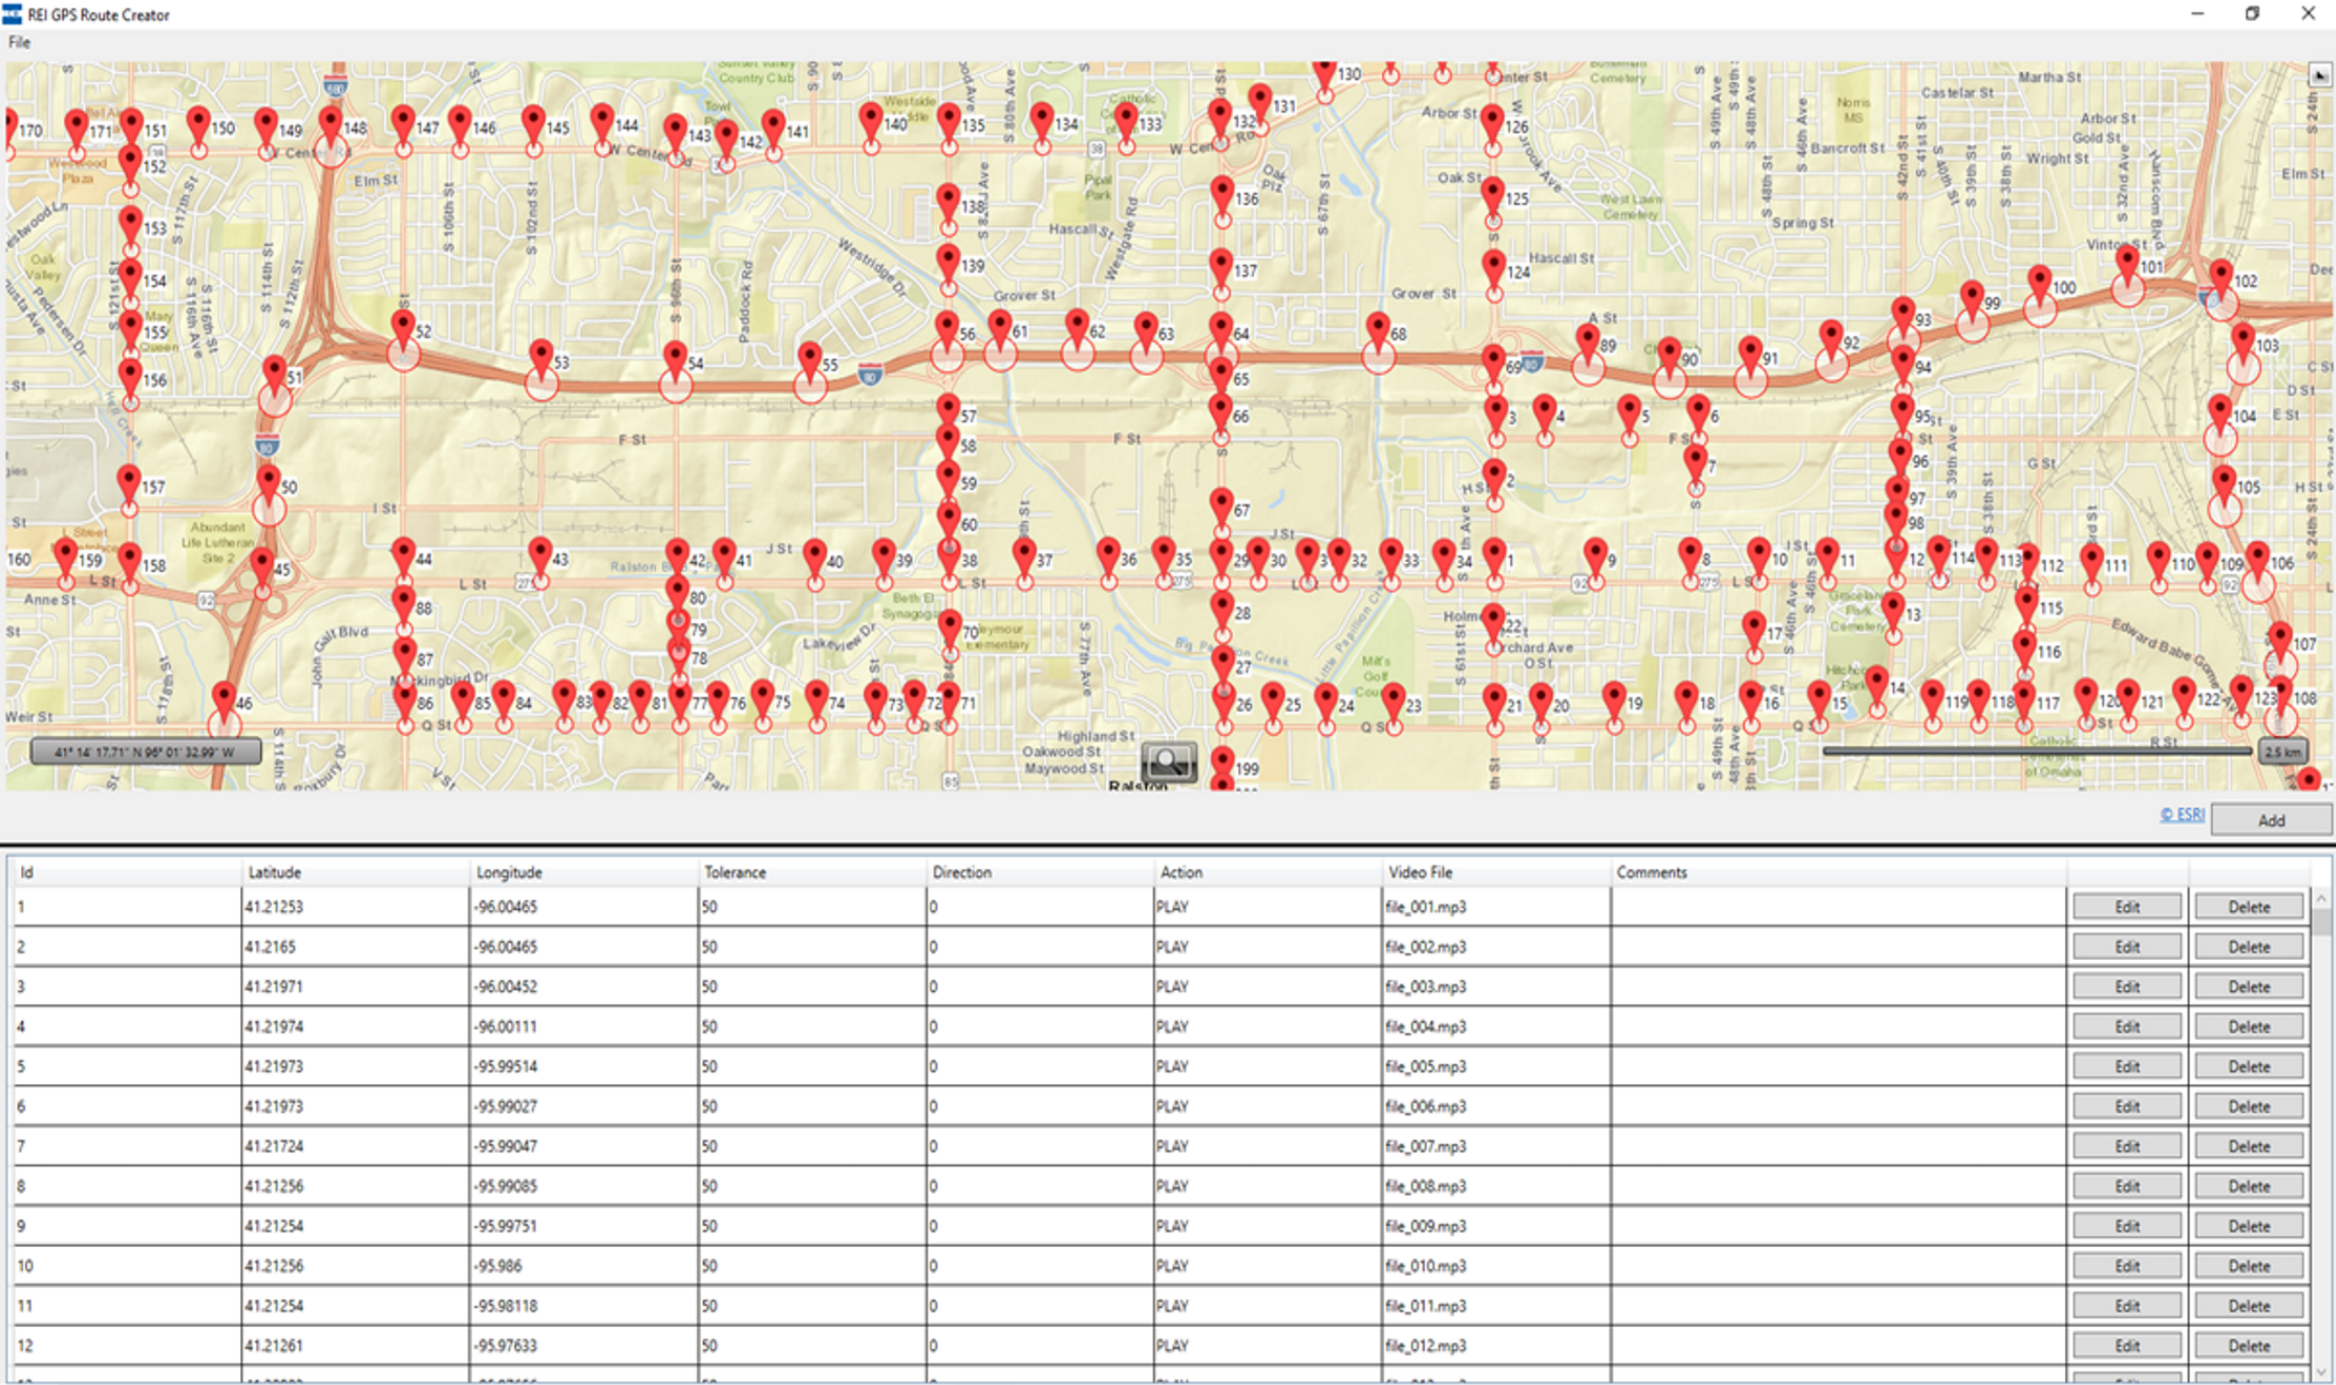Collapse the map panel corner arrow
Image resolution: width=2336 pixels, height=1385 pixels.
[x=2320, y=75]
